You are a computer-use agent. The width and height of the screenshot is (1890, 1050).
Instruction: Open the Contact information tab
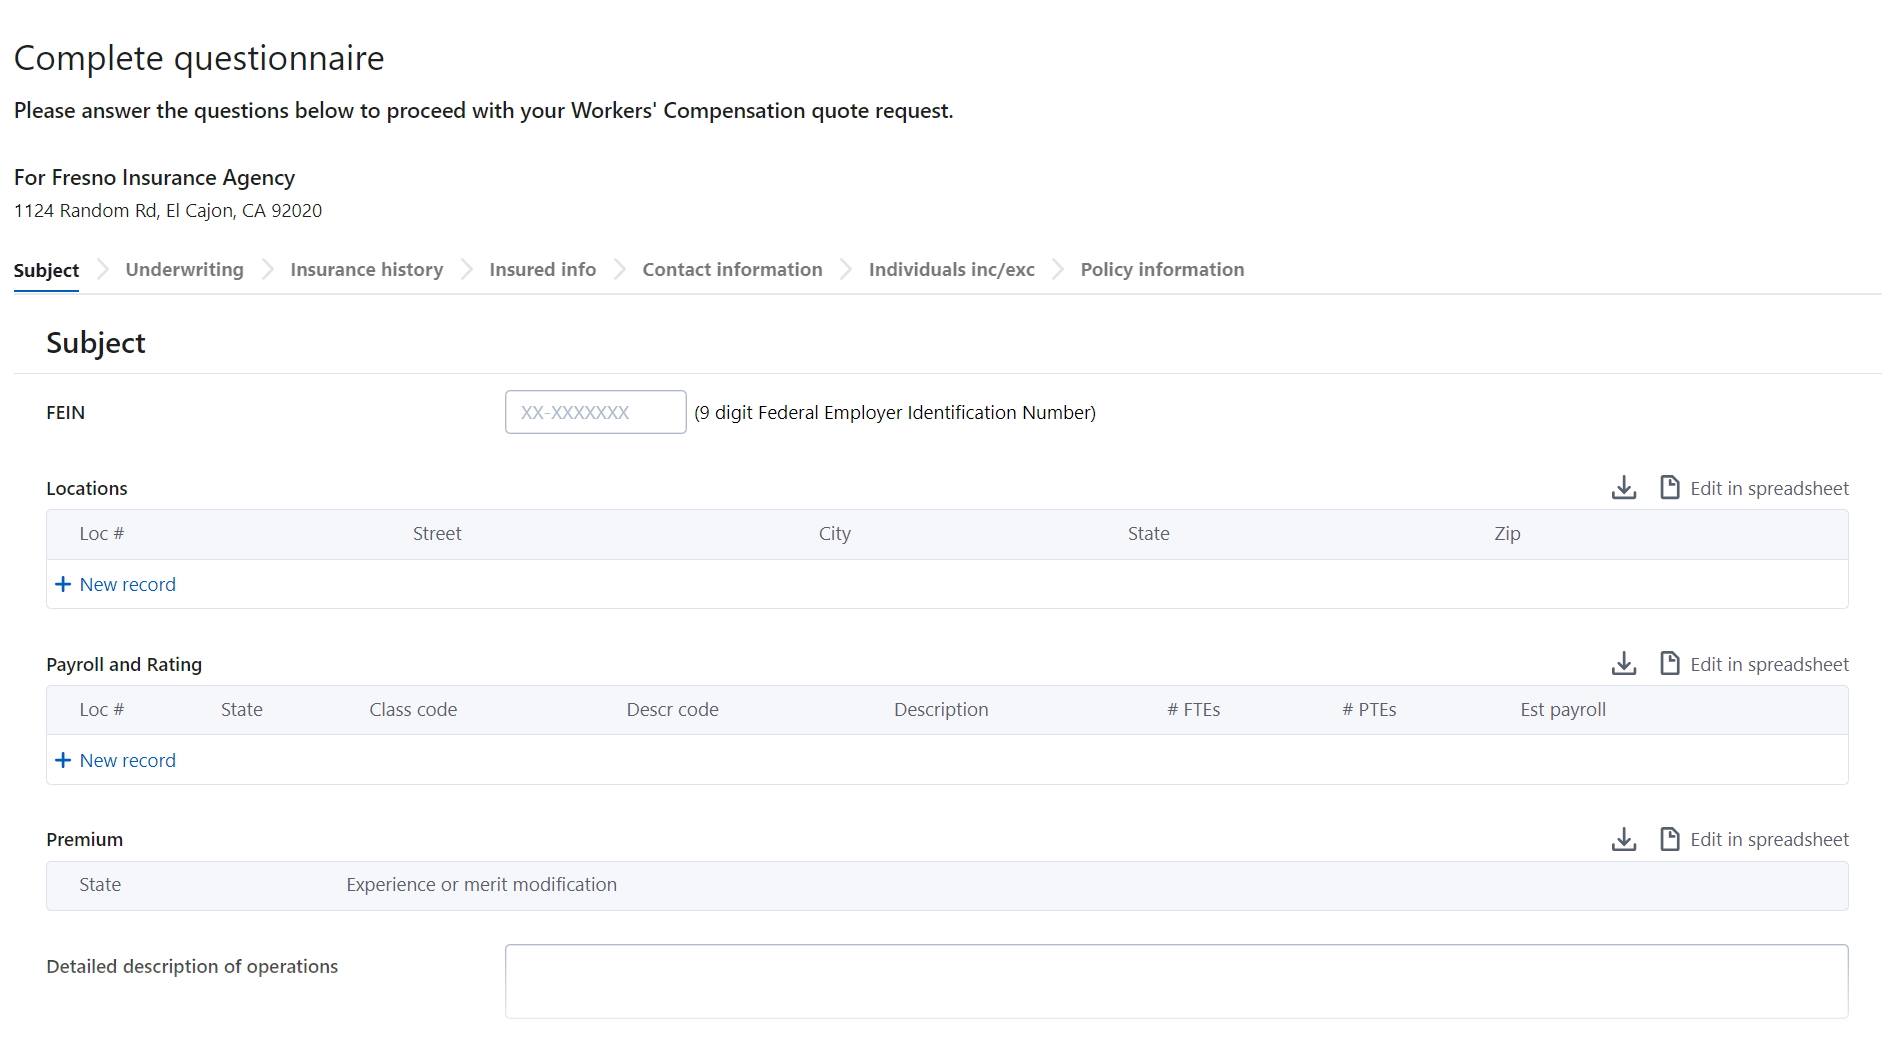(732, 269)
